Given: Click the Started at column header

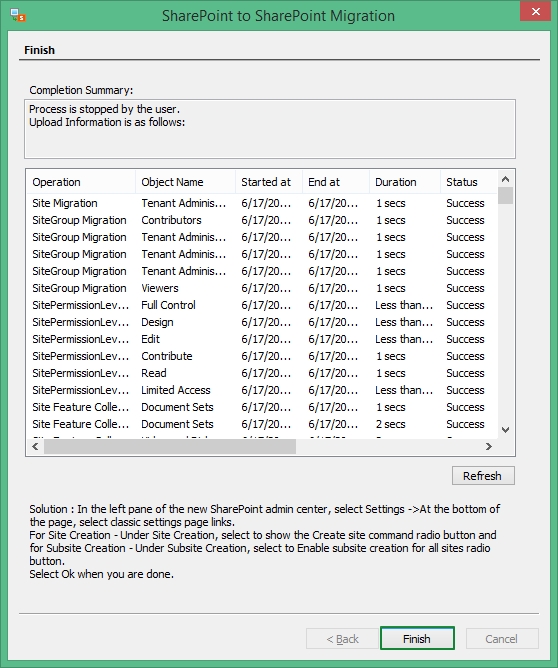Looking at the screenshot, I should (x=269, y=182).
